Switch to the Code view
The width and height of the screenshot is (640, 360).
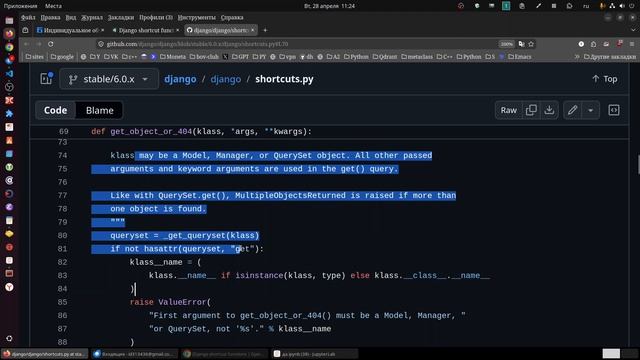pos(56,110)
